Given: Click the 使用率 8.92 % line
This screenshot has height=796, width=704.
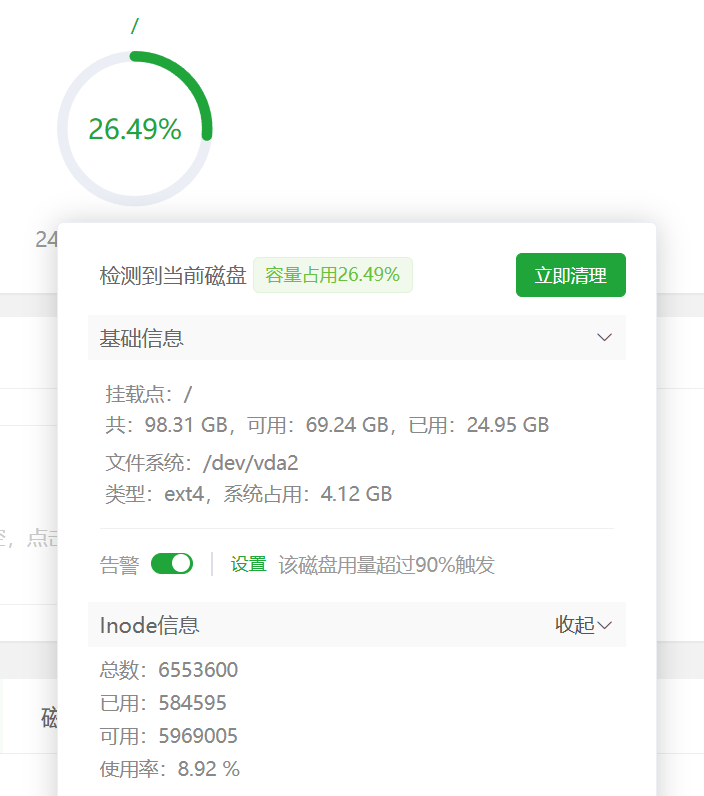Looking at the screenshot, I should pyautogui.click(x=170, y=769).
